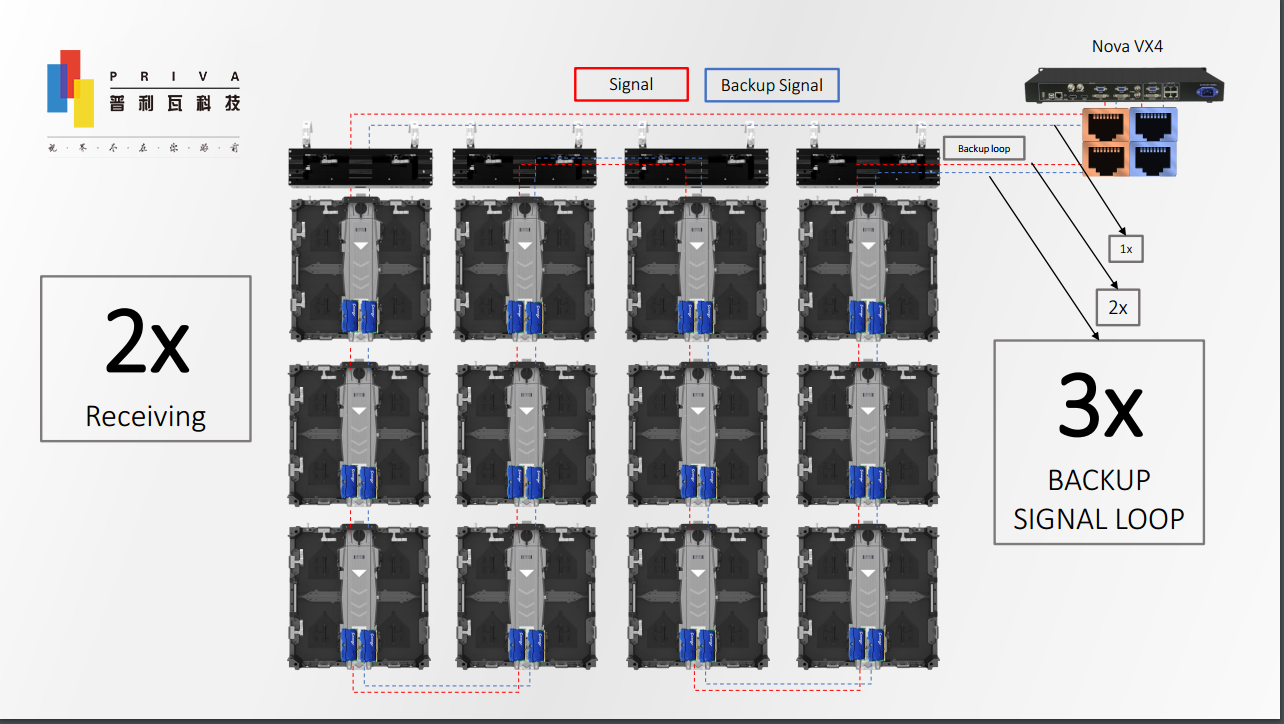Click blue connectors on bottom-right LED cabinet
The height and width of the screenshot is (724, 1284).
(867, 645)
